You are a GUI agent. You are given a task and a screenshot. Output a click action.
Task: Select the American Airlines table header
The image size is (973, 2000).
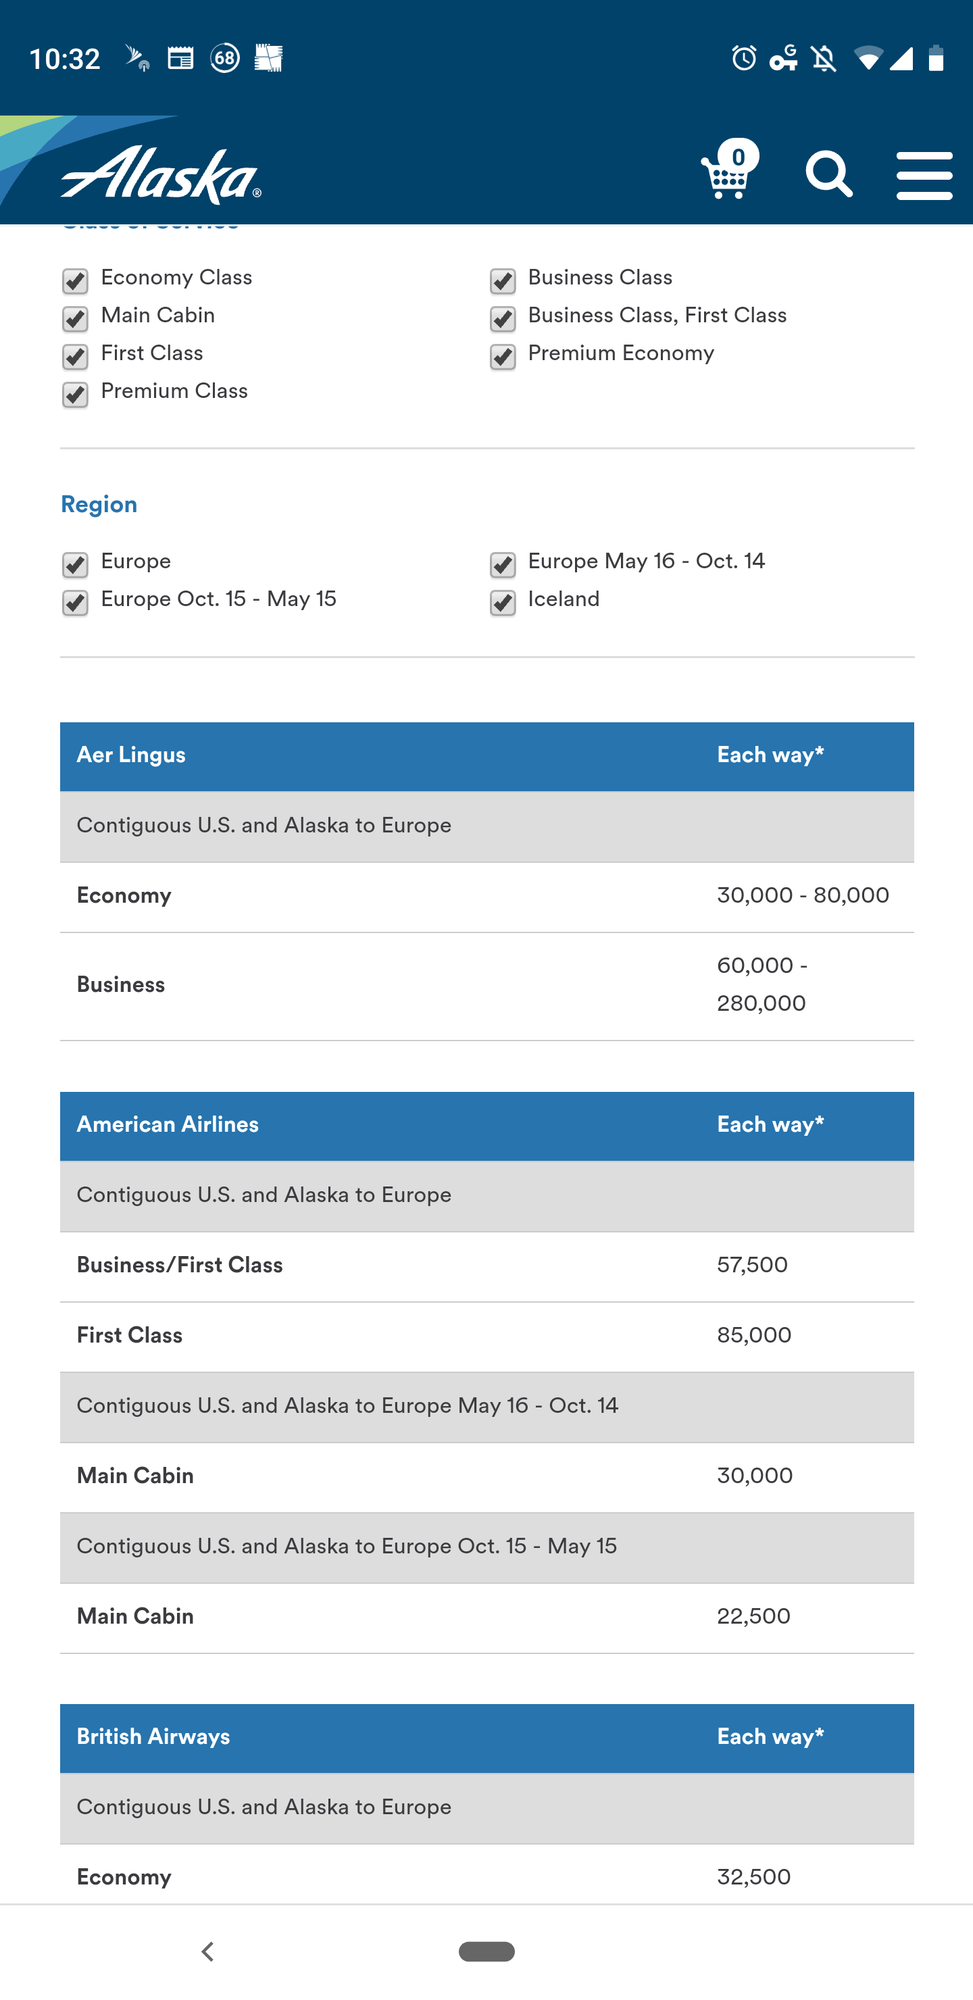pyautogui.click(x=487, y=1126)
